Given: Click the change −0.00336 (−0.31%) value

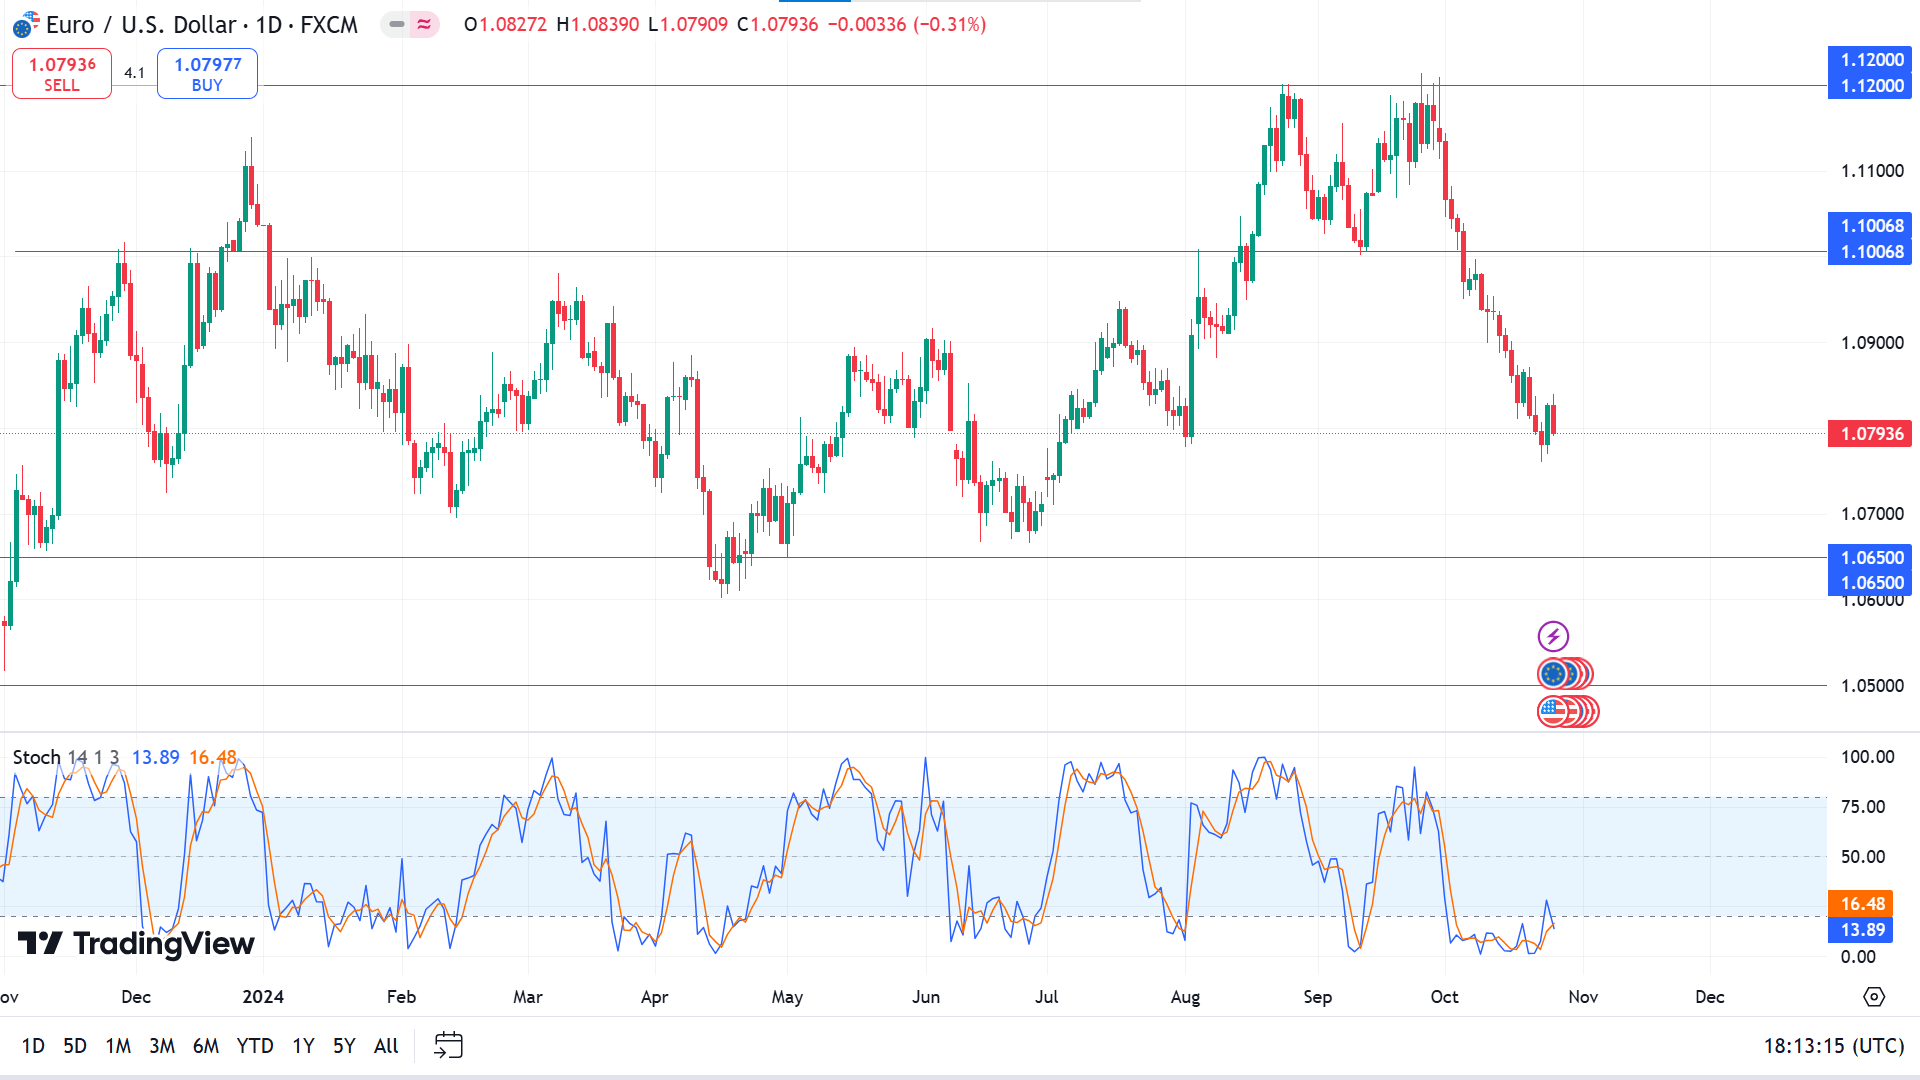Looking at the screenshot, I should click(x=907, y=24).
